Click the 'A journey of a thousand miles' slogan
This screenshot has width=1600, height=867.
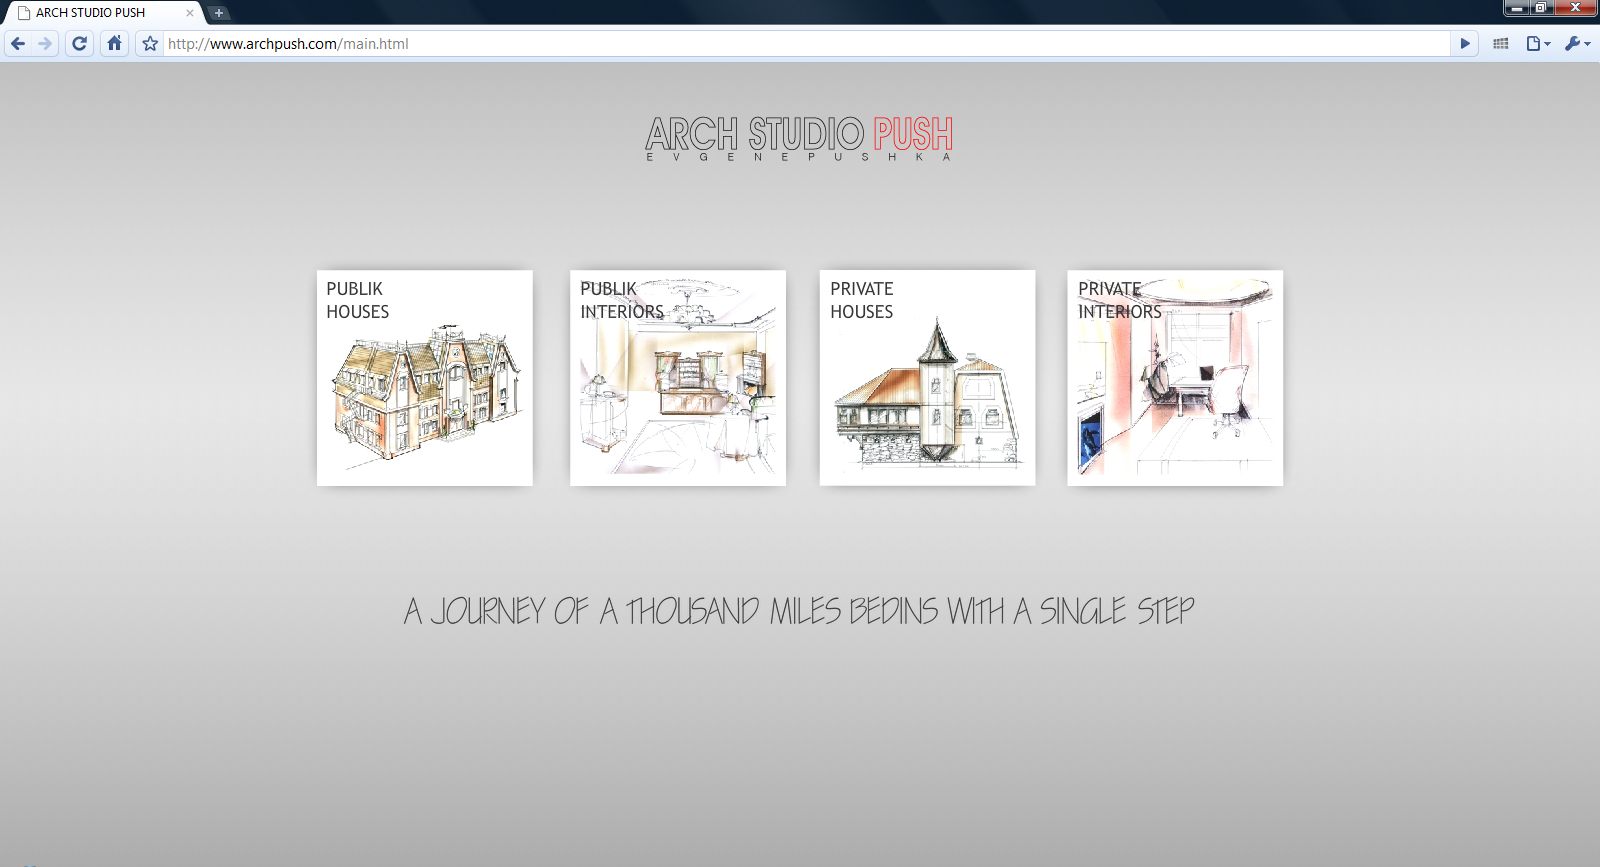coord(799,611)
